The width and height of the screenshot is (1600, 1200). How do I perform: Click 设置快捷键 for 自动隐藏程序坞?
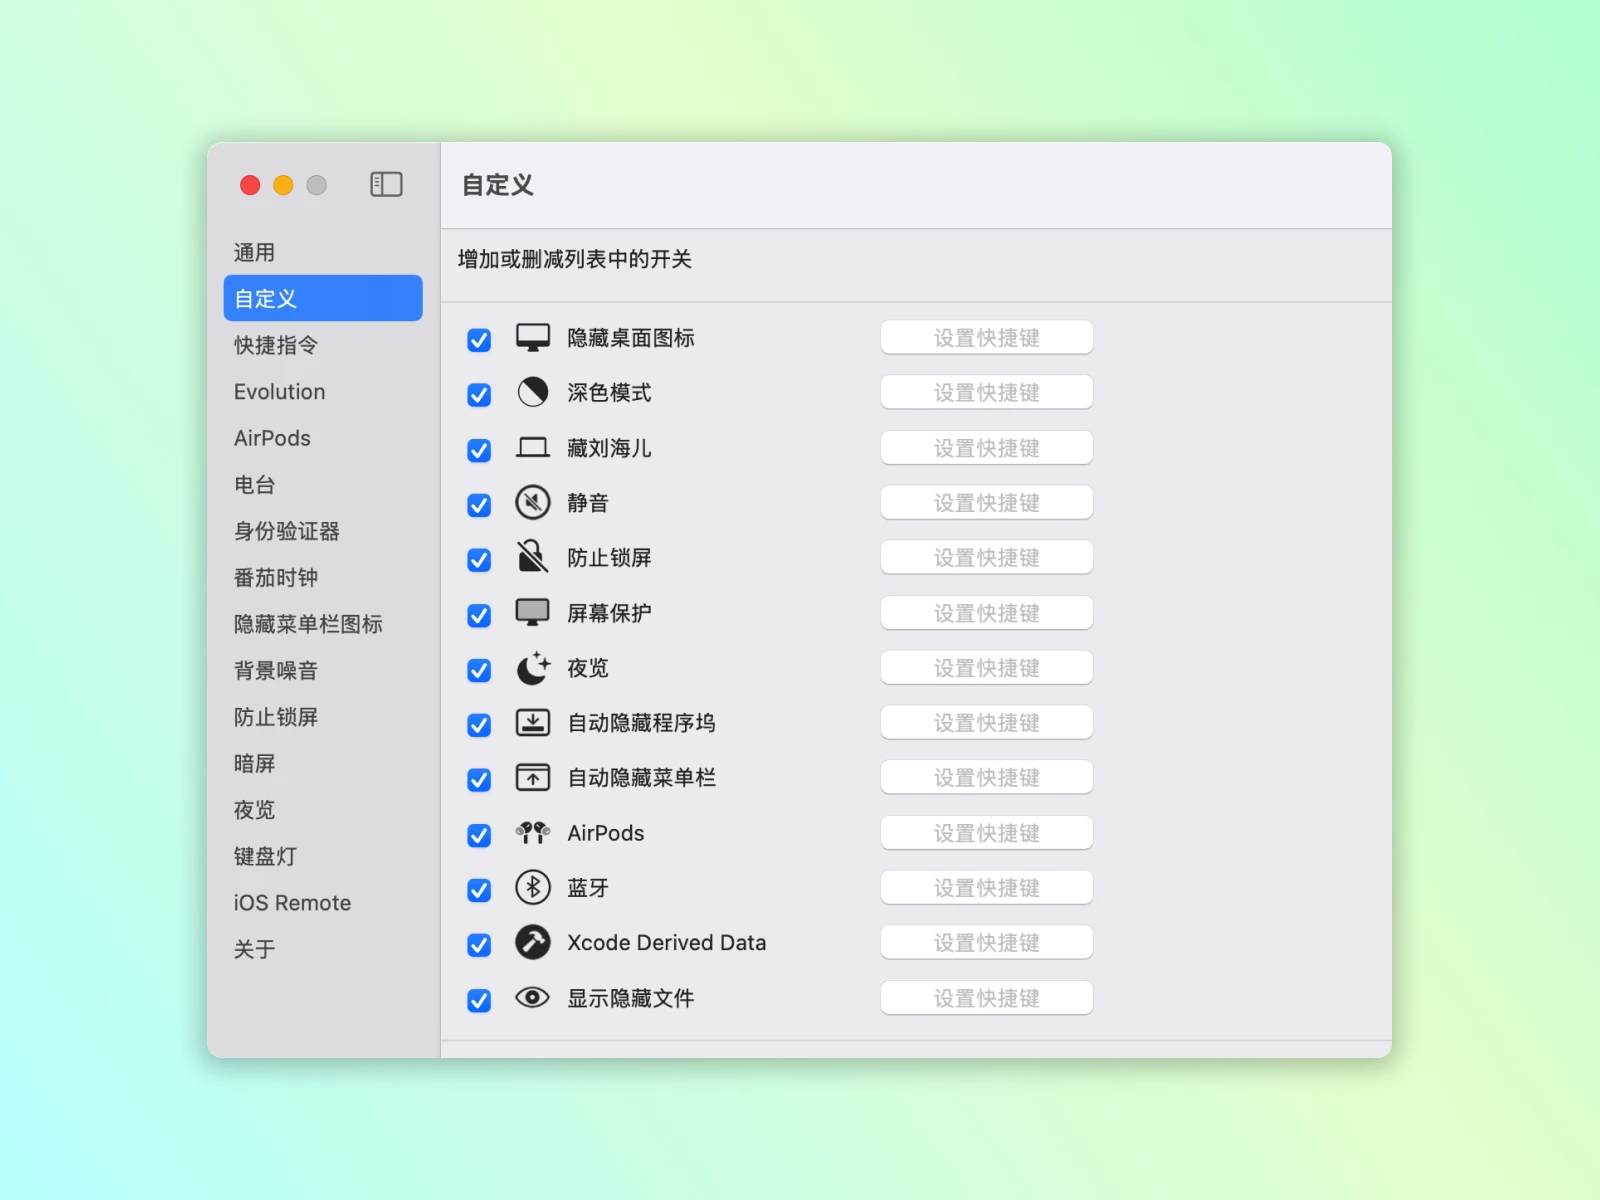click(x=986, y=723)
